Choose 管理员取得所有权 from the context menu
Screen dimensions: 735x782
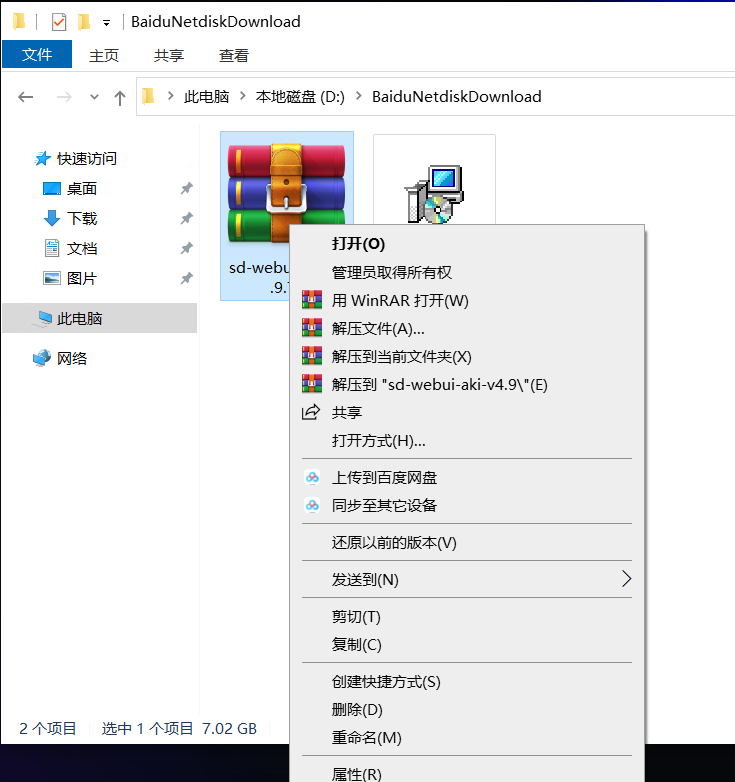467,272
